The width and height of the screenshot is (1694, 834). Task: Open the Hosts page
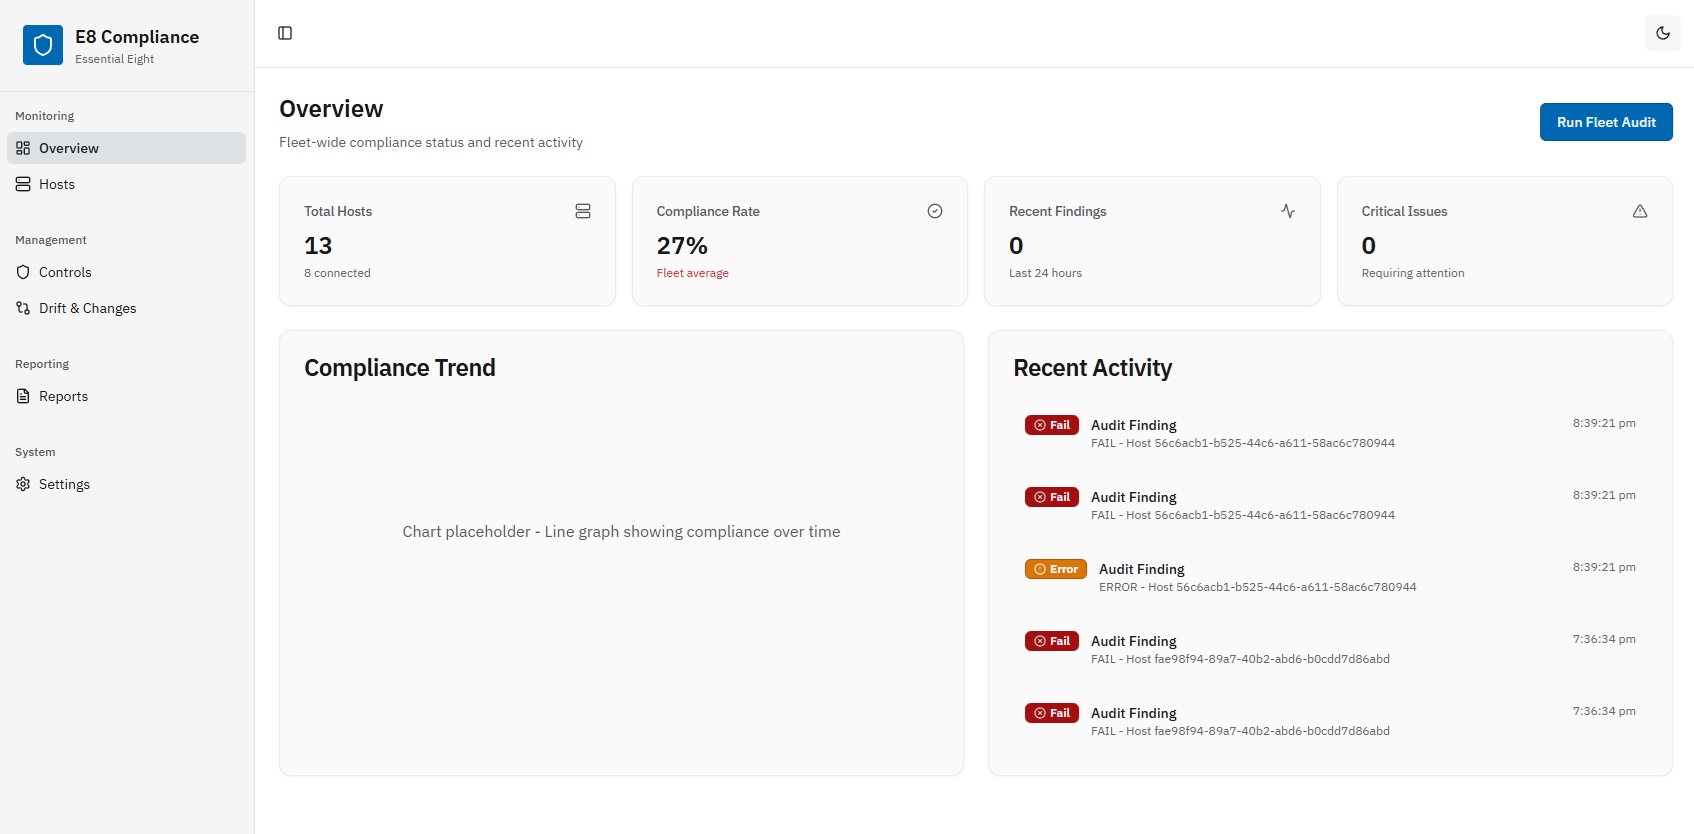(x=126, y=184)
